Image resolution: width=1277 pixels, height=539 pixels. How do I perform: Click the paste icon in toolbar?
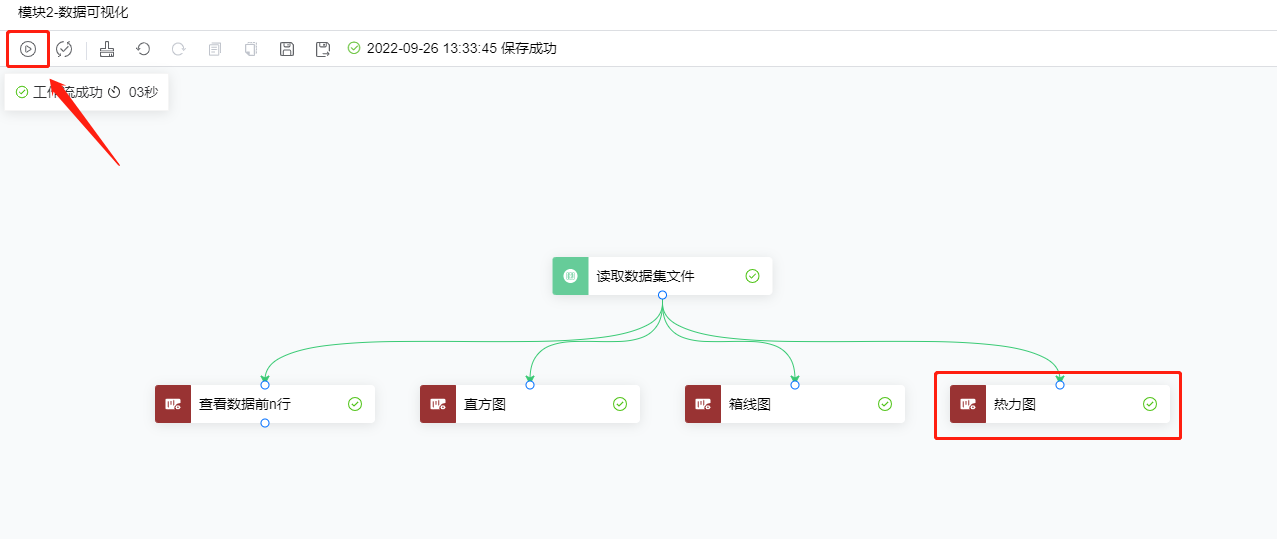pos(251,48)
